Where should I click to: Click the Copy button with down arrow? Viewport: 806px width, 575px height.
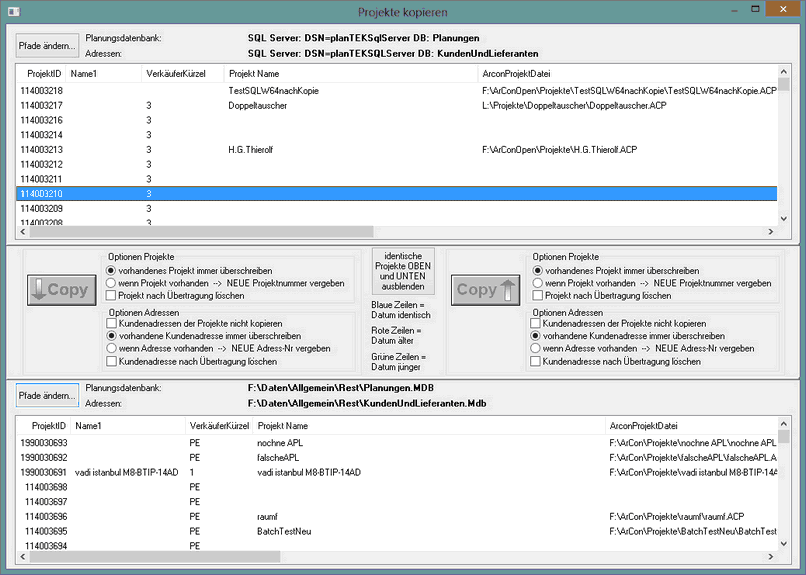pyautogui.click(x=62, y=290)
